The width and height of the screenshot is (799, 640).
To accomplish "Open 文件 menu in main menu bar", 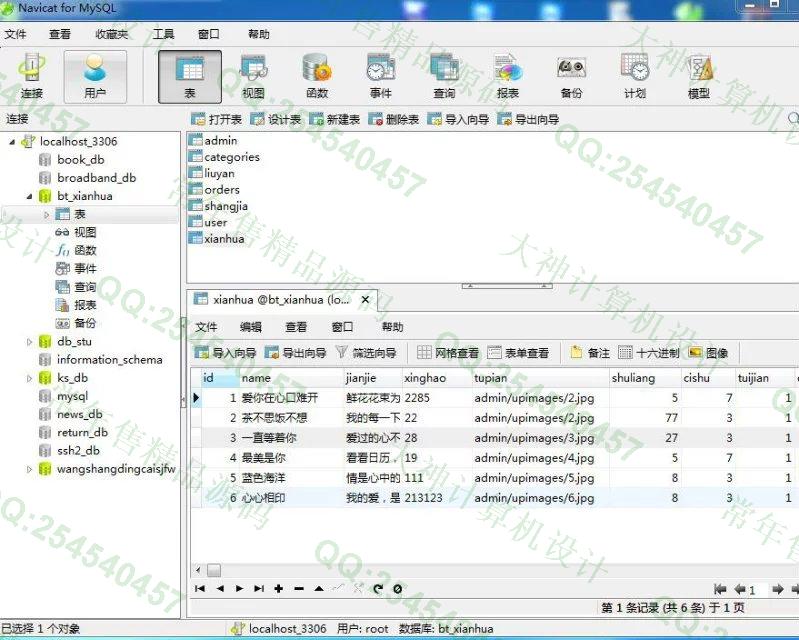I will click(x=15, y=34).
